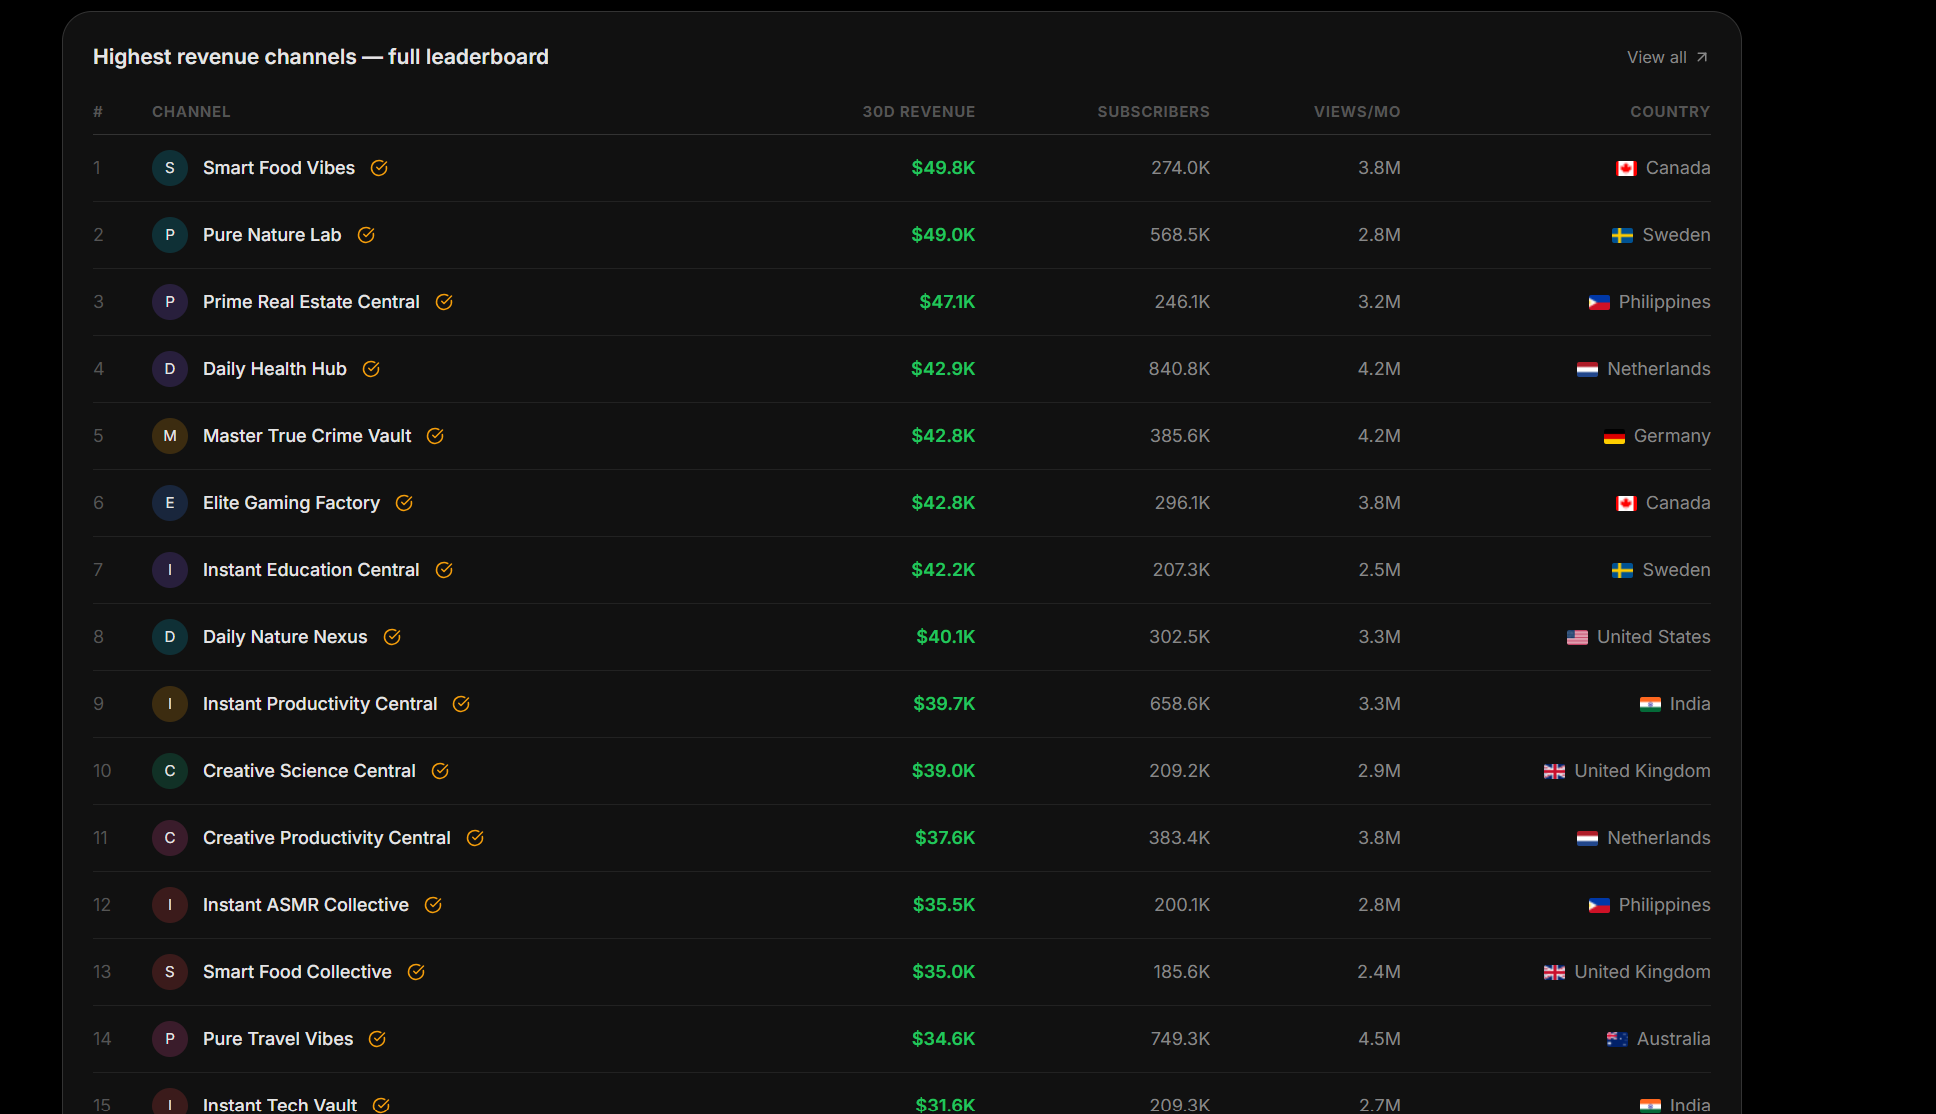Image resolution: width=1936 pixels, height=1114 pixels.
Task: Click the Daily Health Hub avatar circle
Action: click(x=170, y=369)
